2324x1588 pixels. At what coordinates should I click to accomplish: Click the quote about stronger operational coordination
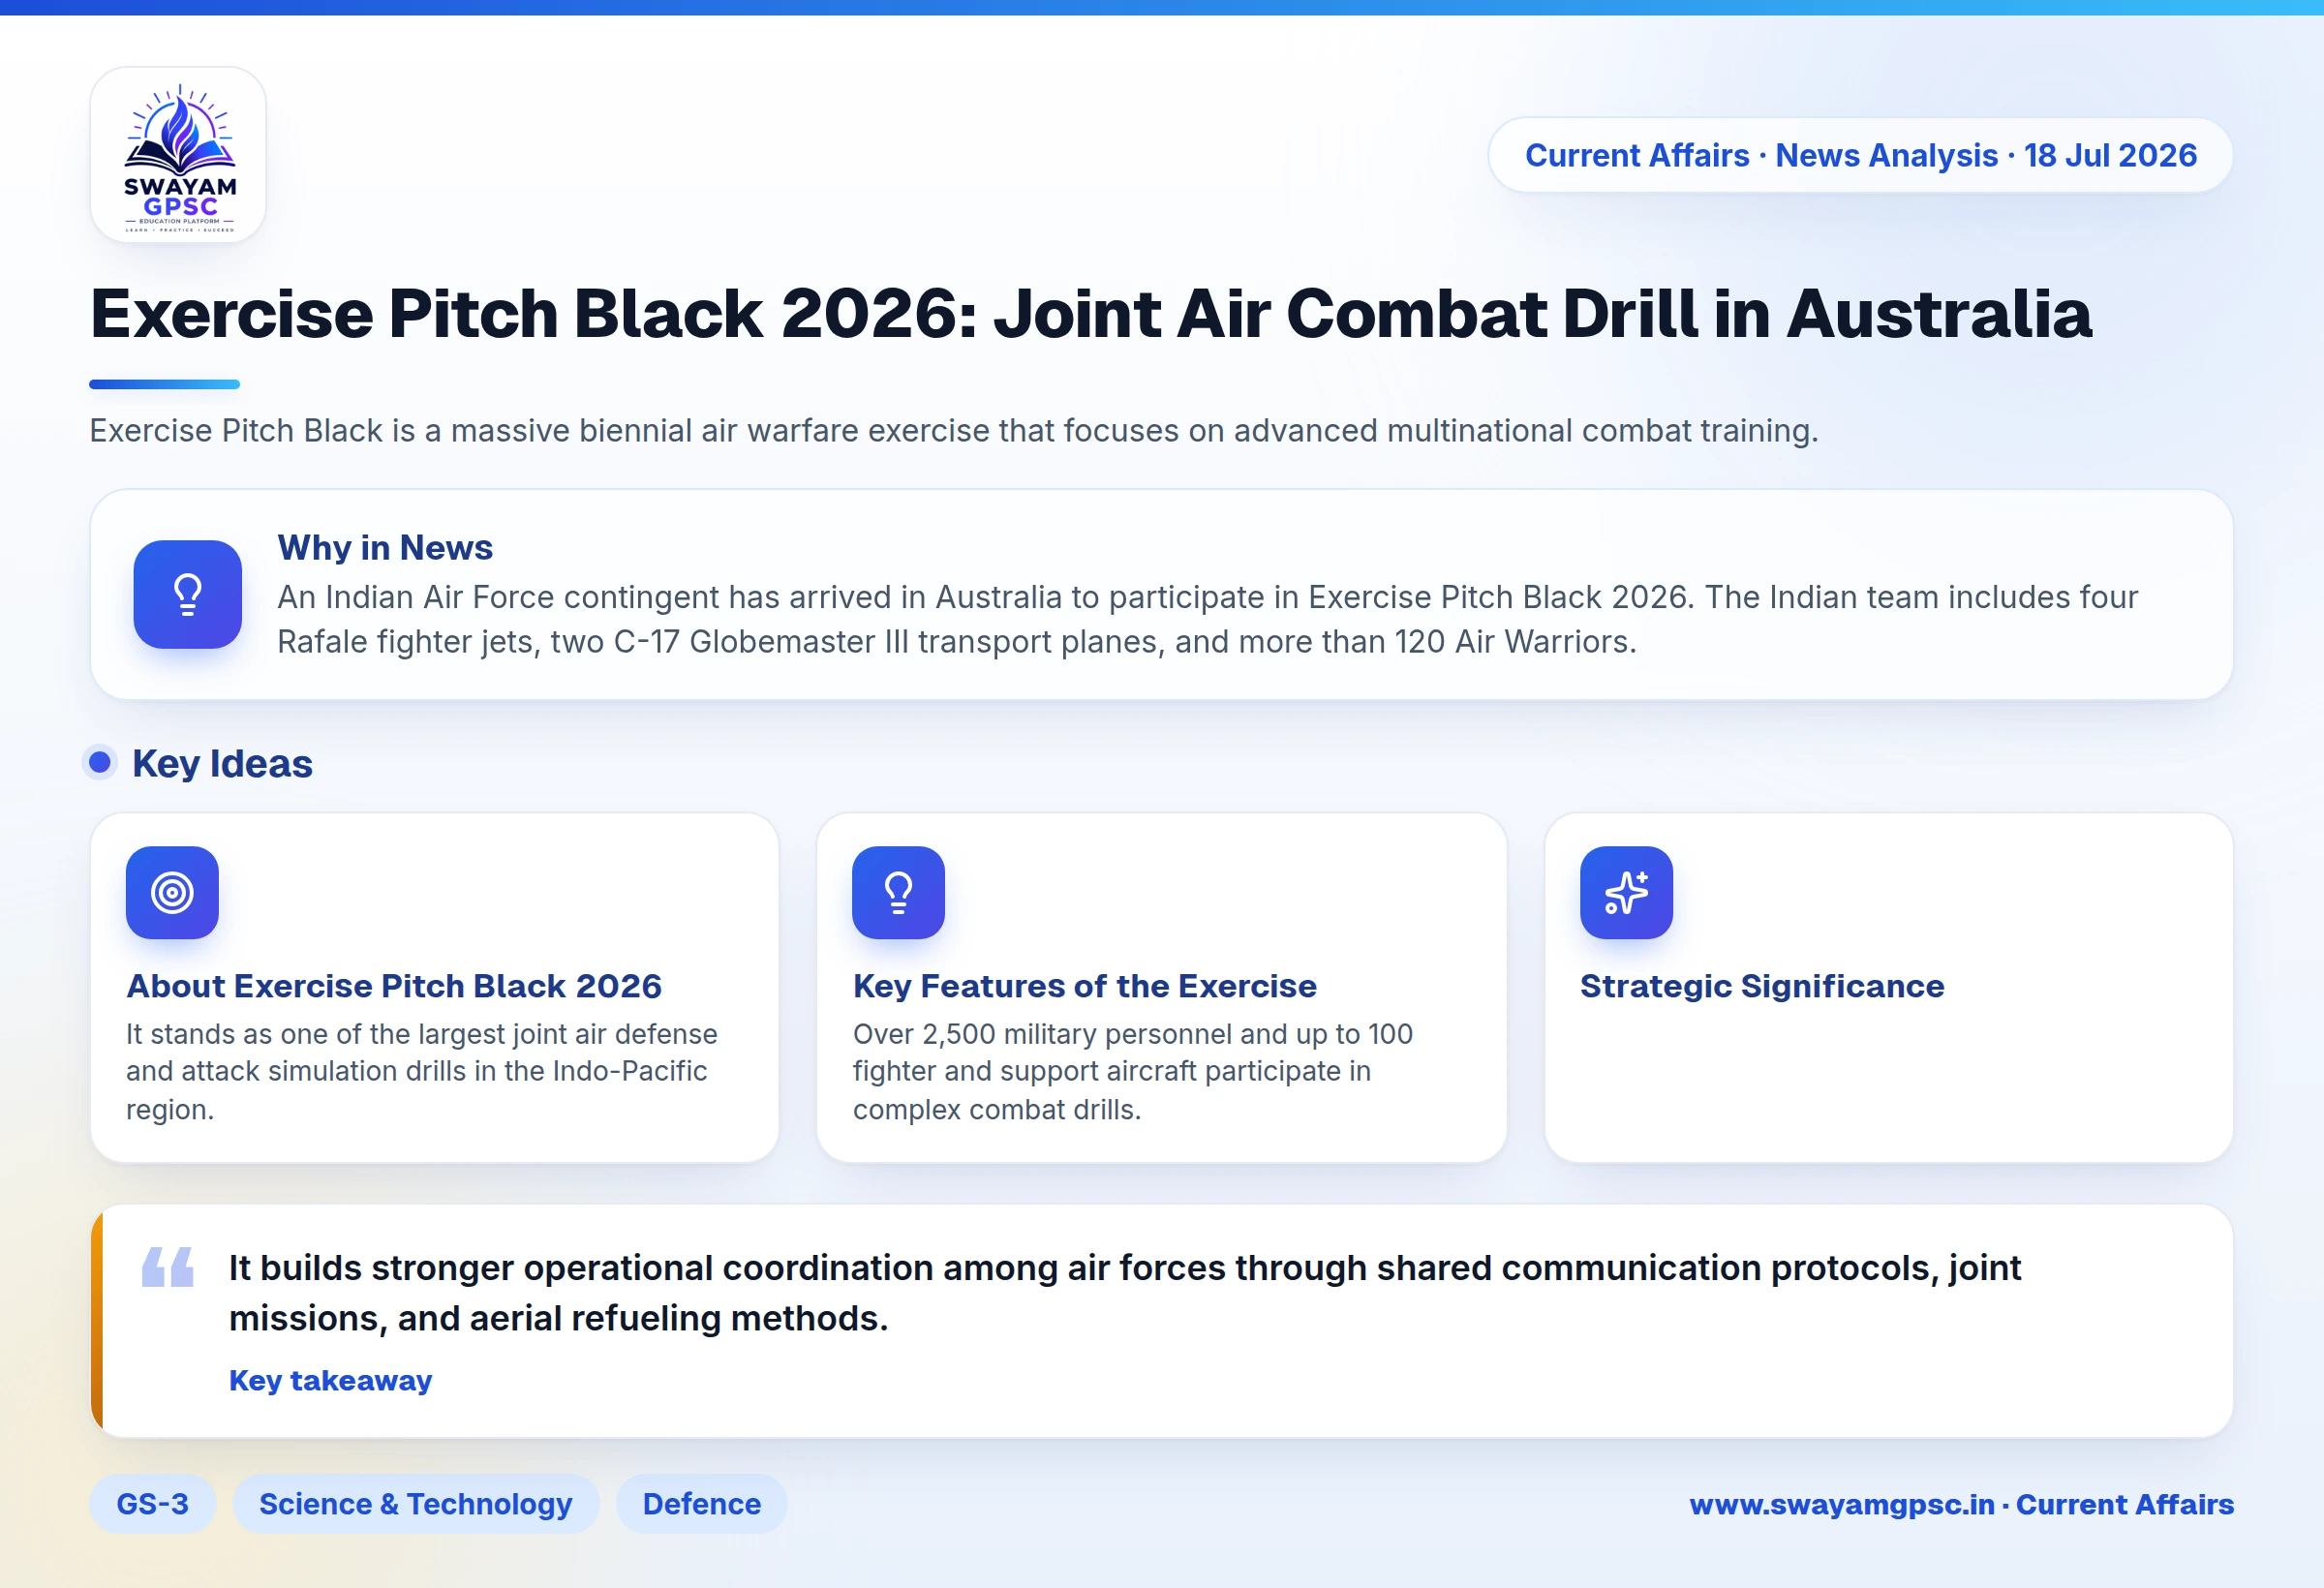1125,1293
